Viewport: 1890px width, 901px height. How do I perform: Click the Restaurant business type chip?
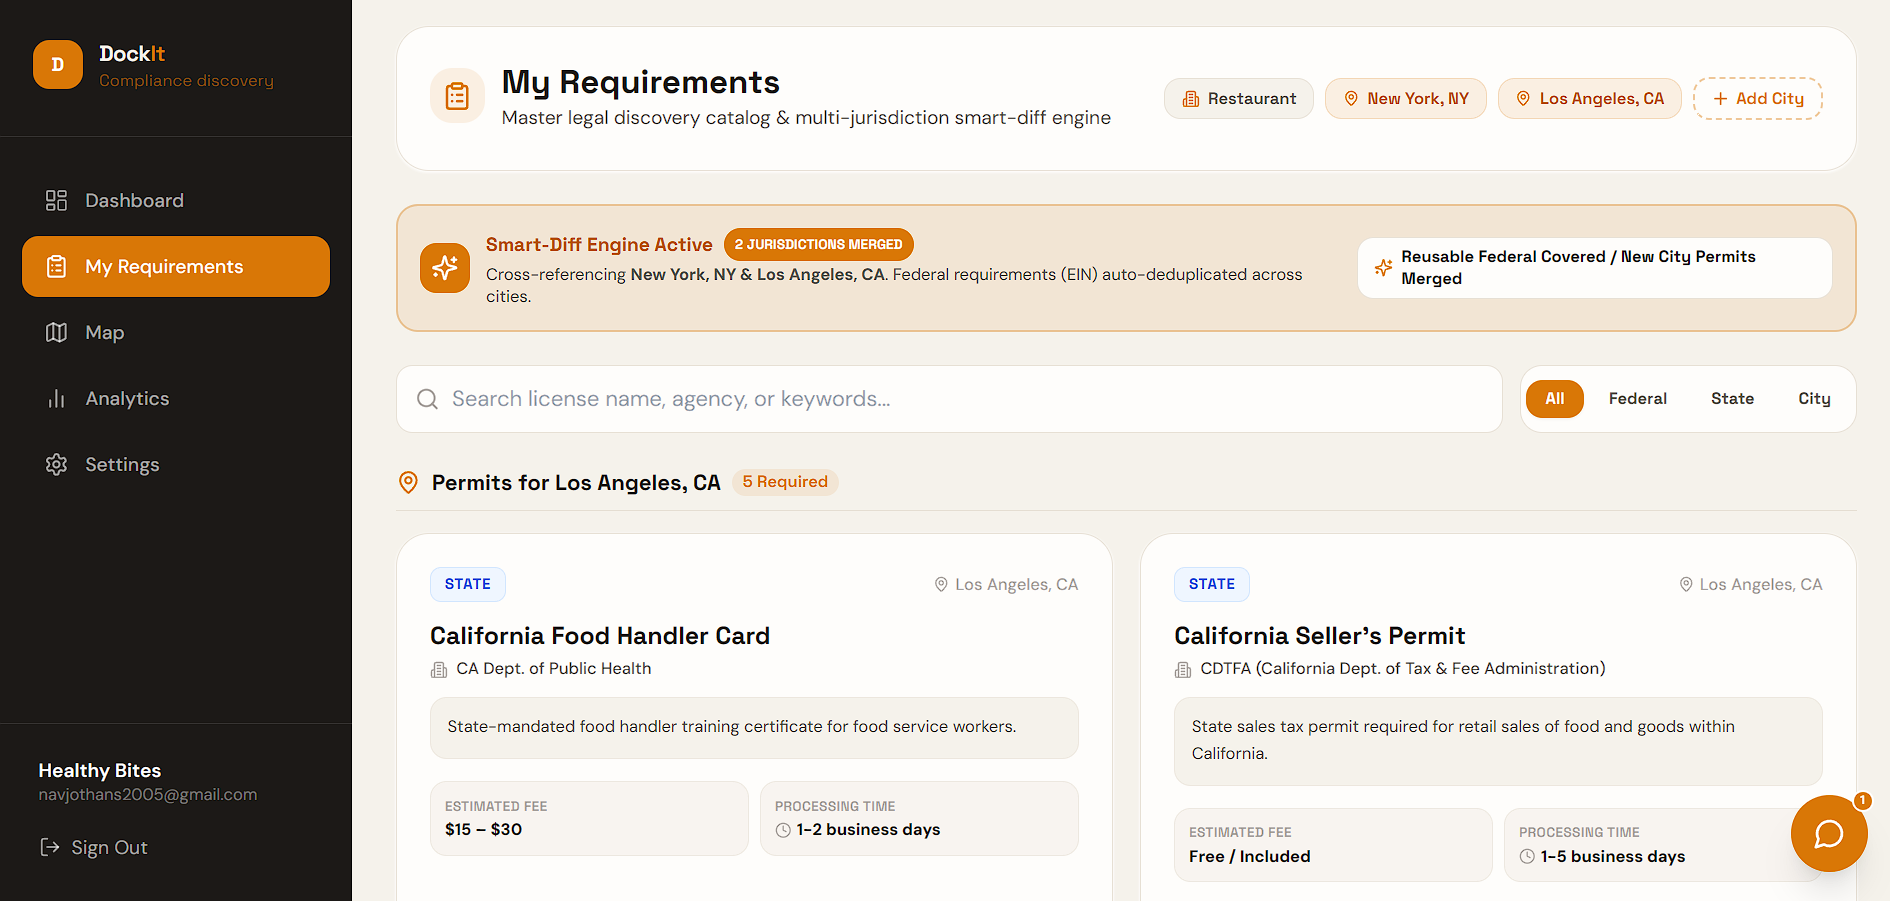1239,98
